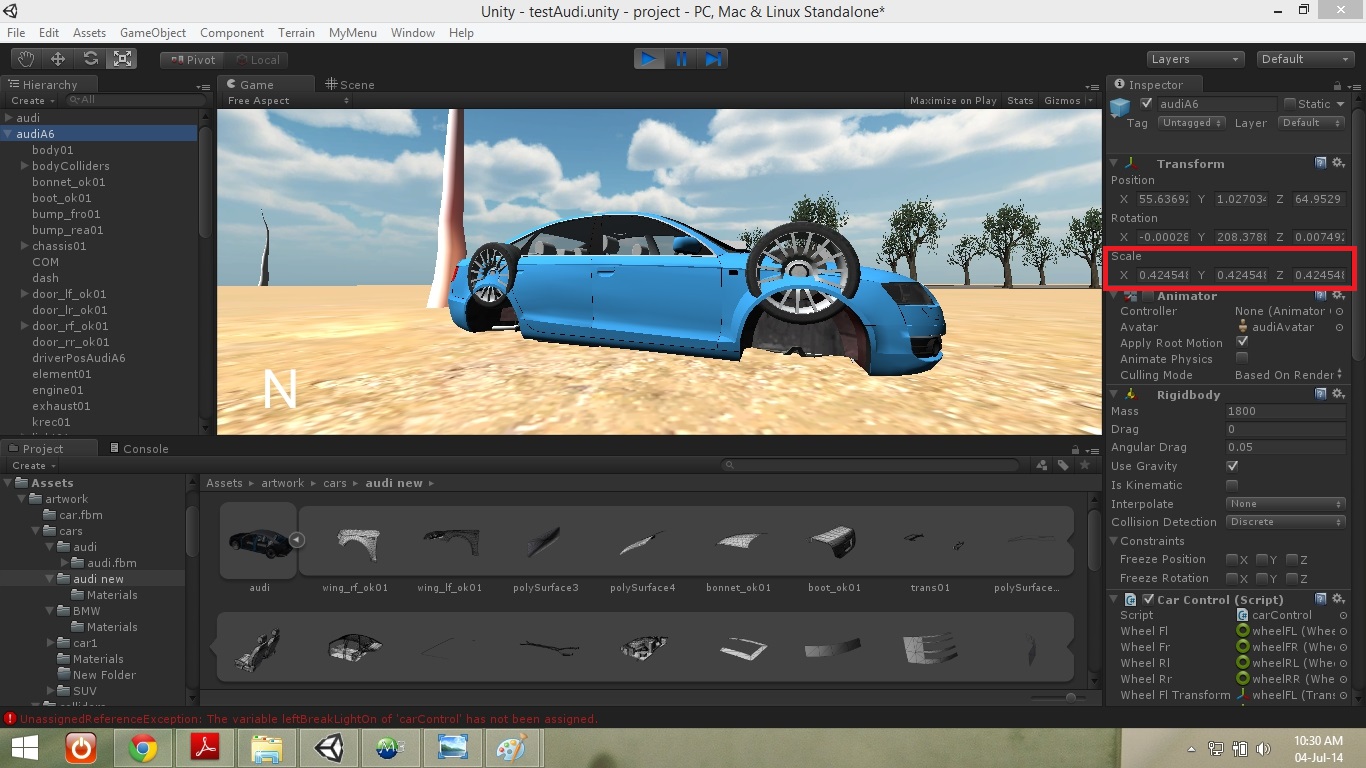1366x768 pixels.
Task: Click the Play button
Action: [x=649, y=59]
